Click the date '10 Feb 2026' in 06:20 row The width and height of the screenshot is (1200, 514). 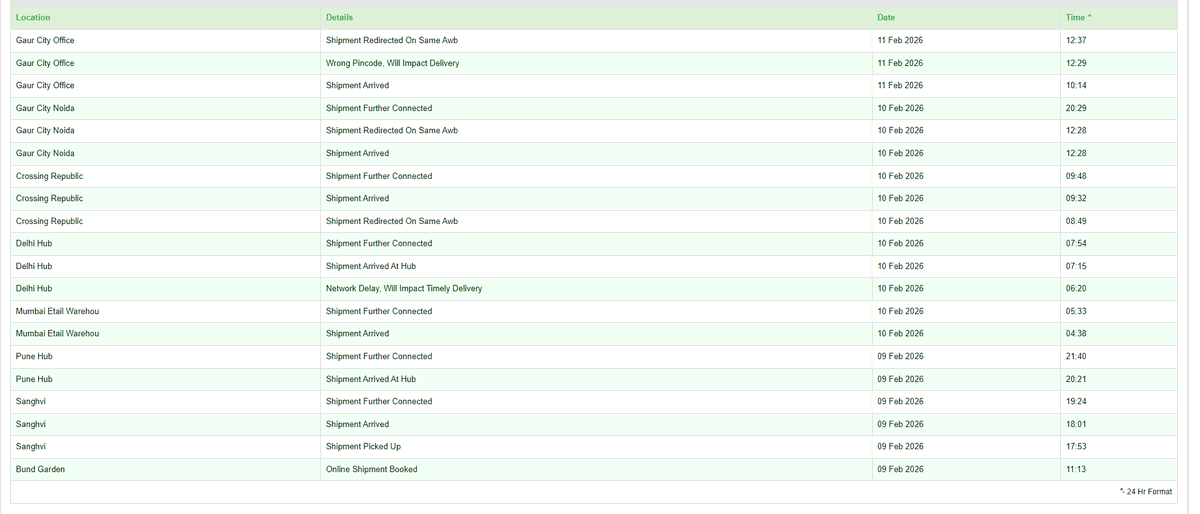click(900, 289)
